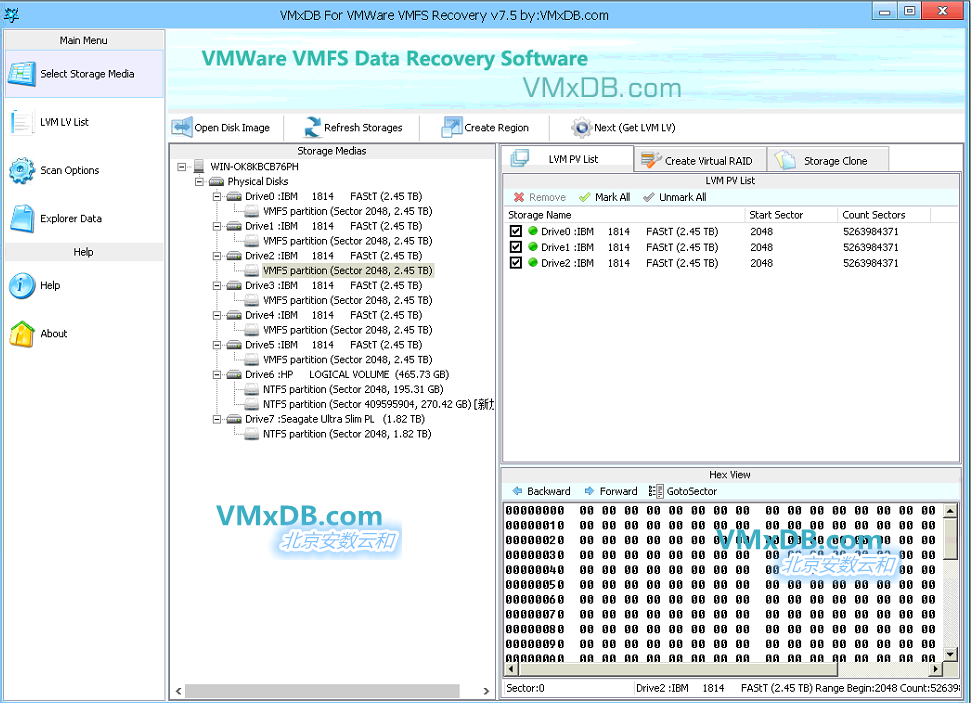Switch to the Storage Clone tab
The width and height of the screenshot is (971, 703).
829,160
